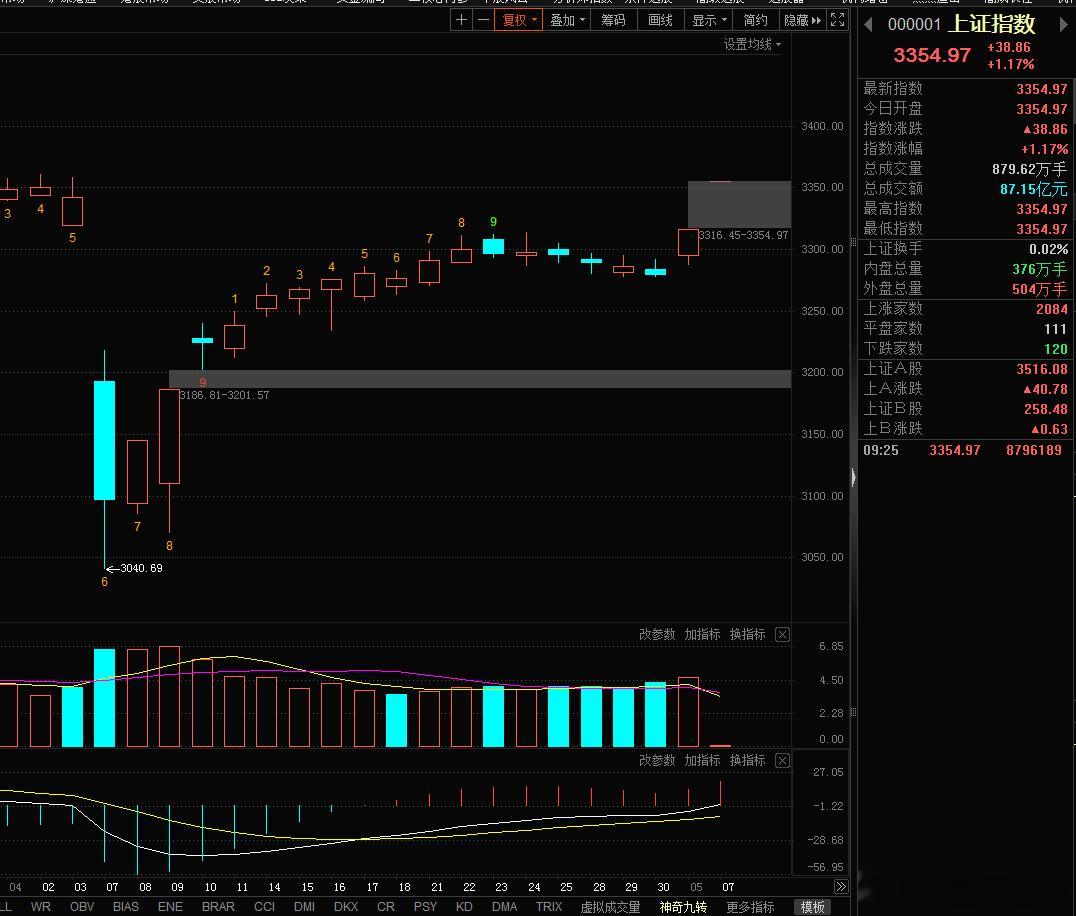Select the ENE indicator tab
Image resolution: width=1076 pixels, height=916 pixels.
[170, 906]
